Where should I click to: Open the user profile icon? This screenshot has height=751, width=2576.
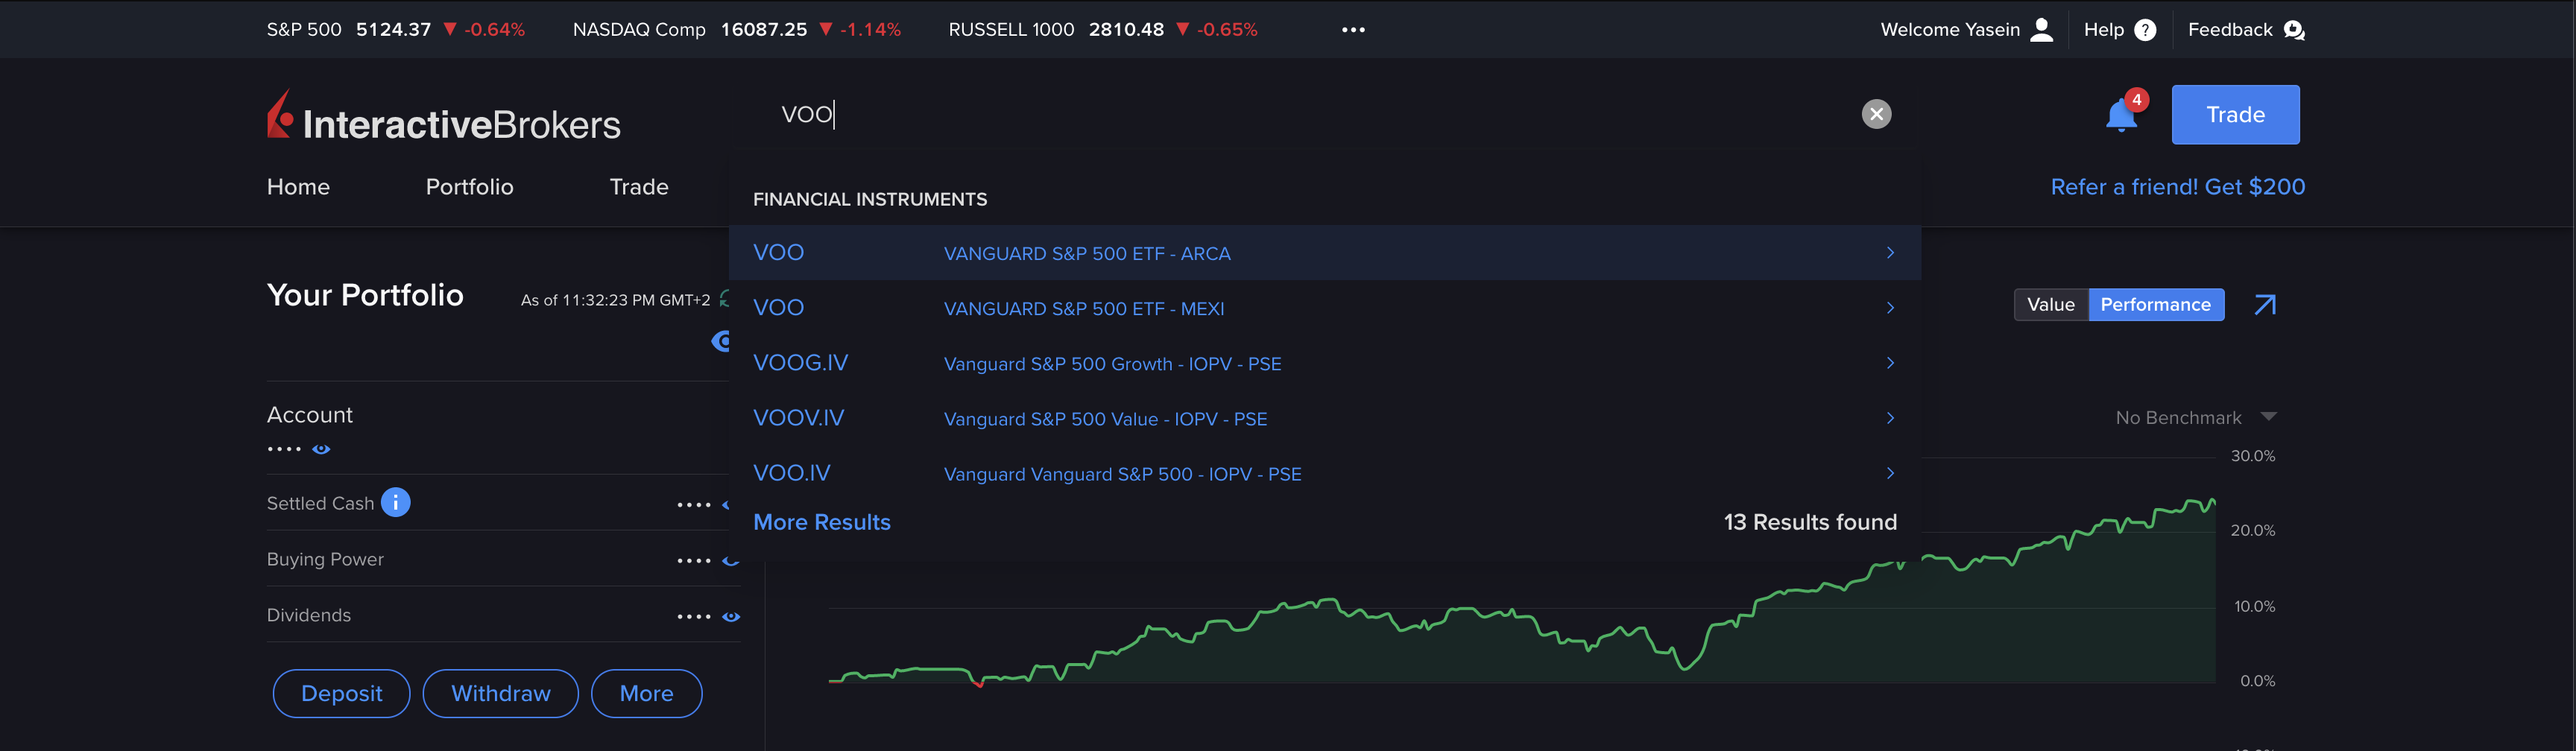click(2042, 30)
